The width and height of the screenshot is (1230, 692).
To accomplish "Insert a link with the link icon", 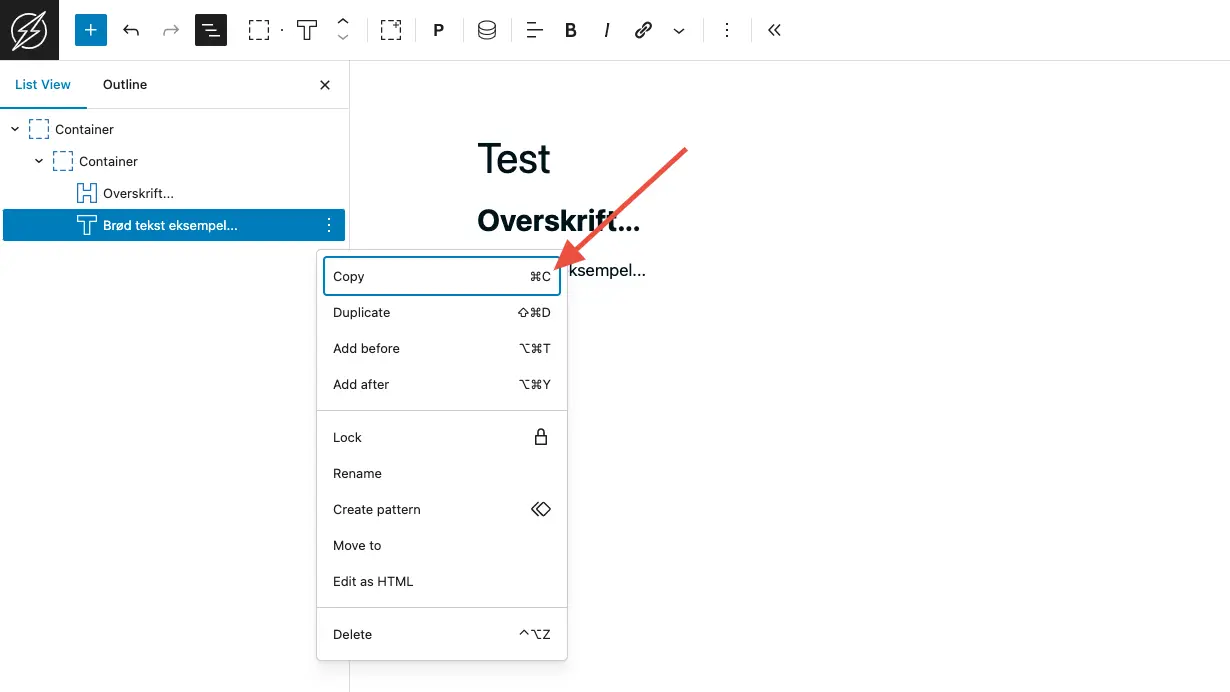I will tap(643, 30).
